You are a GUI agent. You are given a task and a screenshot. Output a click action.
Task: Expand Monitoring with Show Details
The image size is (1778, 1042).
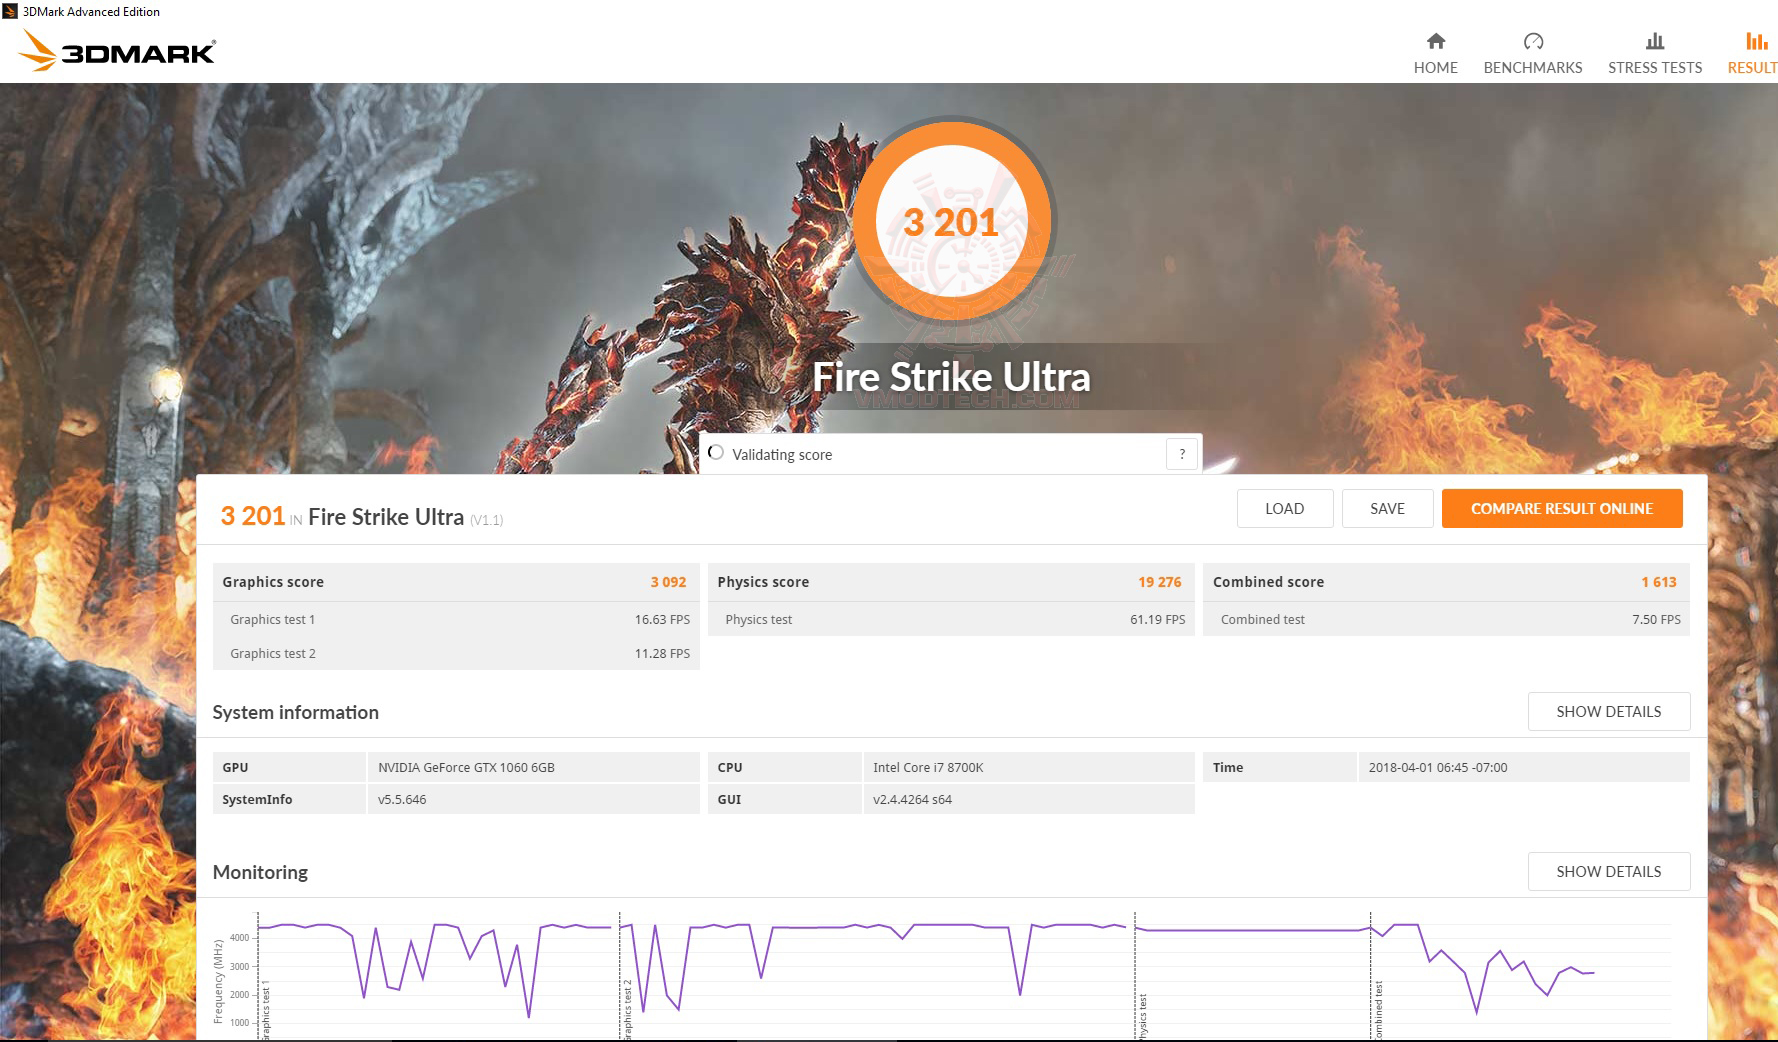coord(1608,871)
